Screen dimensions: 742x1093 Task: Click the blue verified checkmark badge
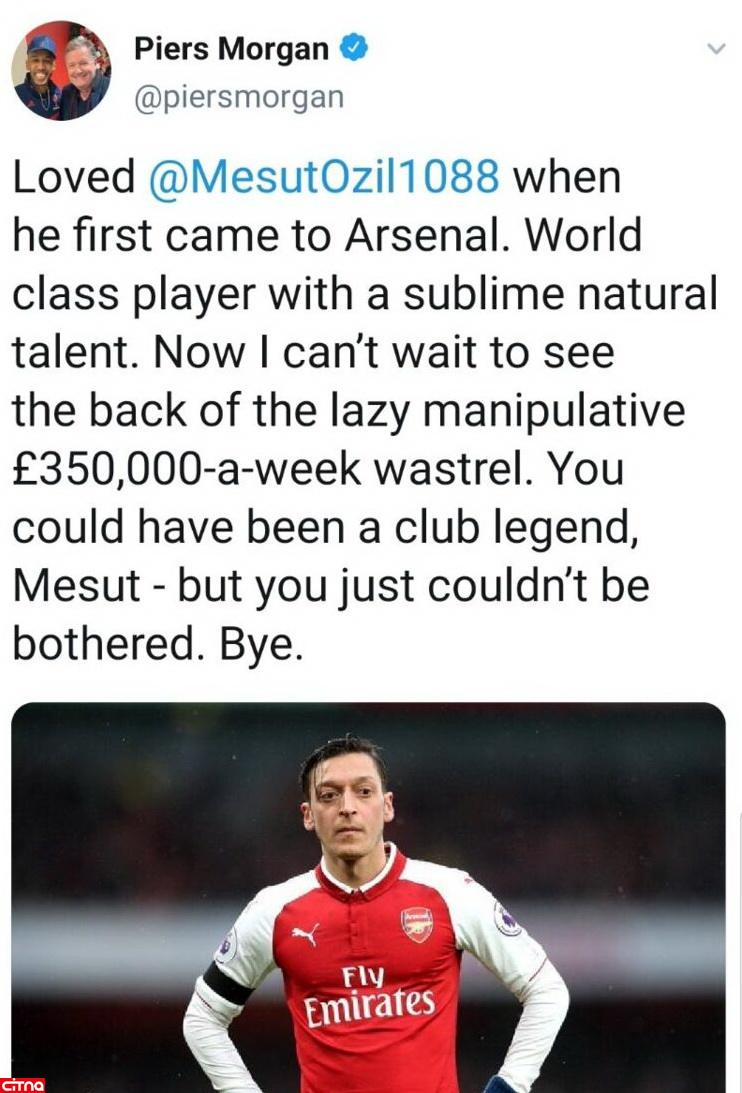tap(353, 47)
